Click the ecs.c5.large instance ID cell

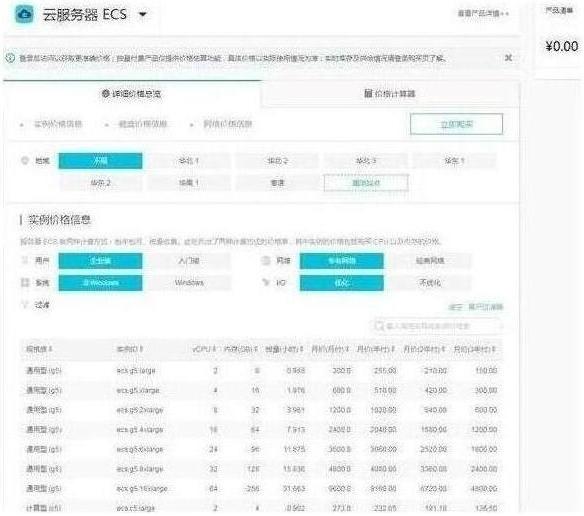(135, 508)
